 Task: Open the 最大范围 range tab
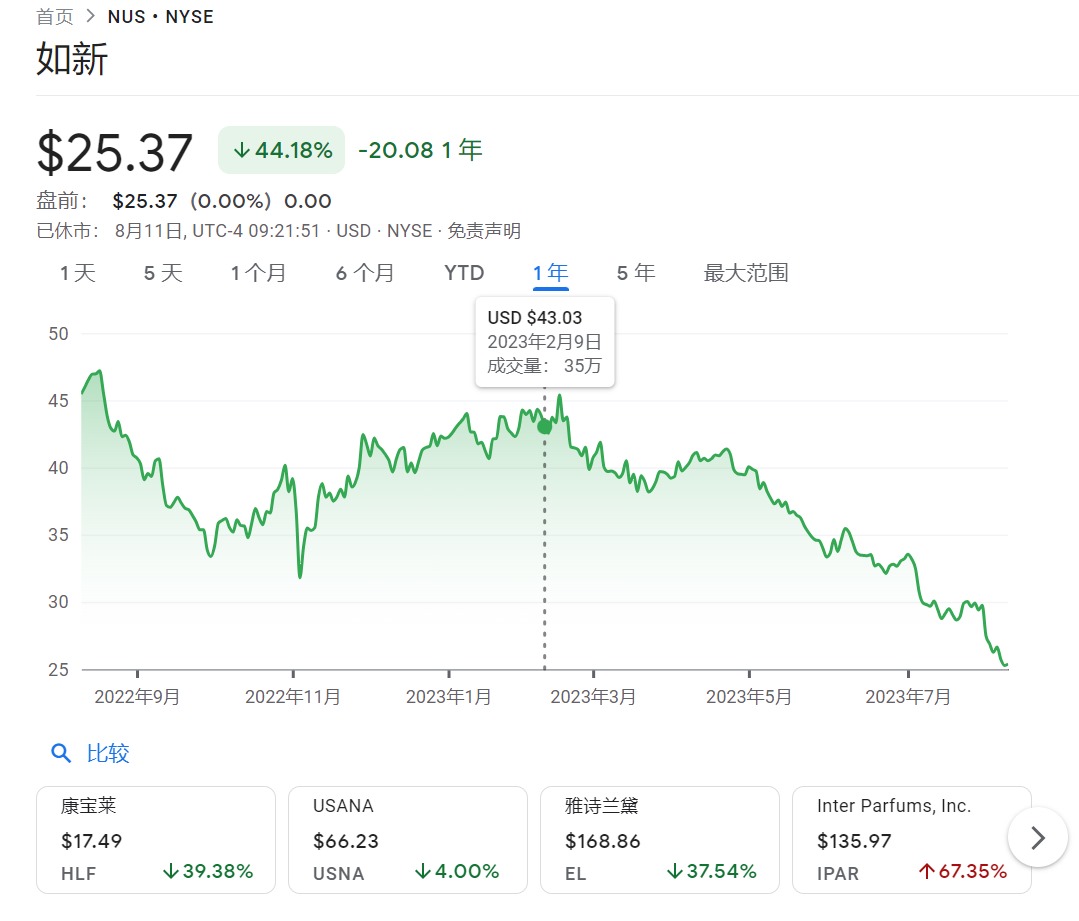pos(746,273)
